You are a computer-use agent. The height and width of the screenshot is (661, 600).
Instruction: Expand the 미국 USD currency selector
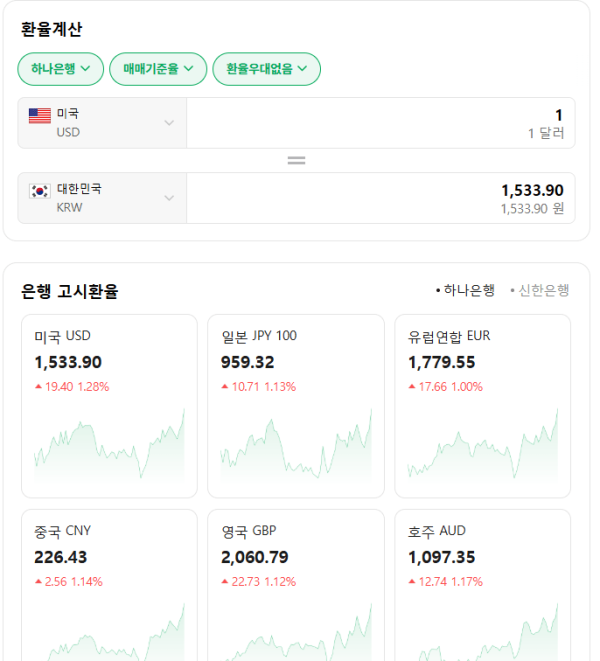point(102,123)
